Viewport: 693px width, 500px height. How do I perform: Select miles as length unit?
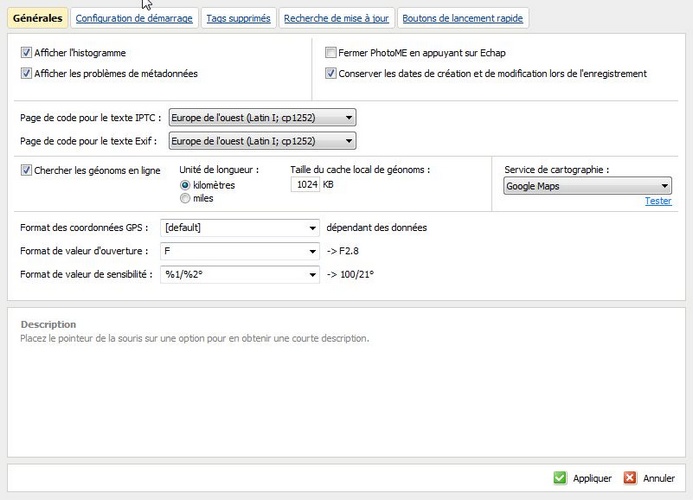click(185, 198)
